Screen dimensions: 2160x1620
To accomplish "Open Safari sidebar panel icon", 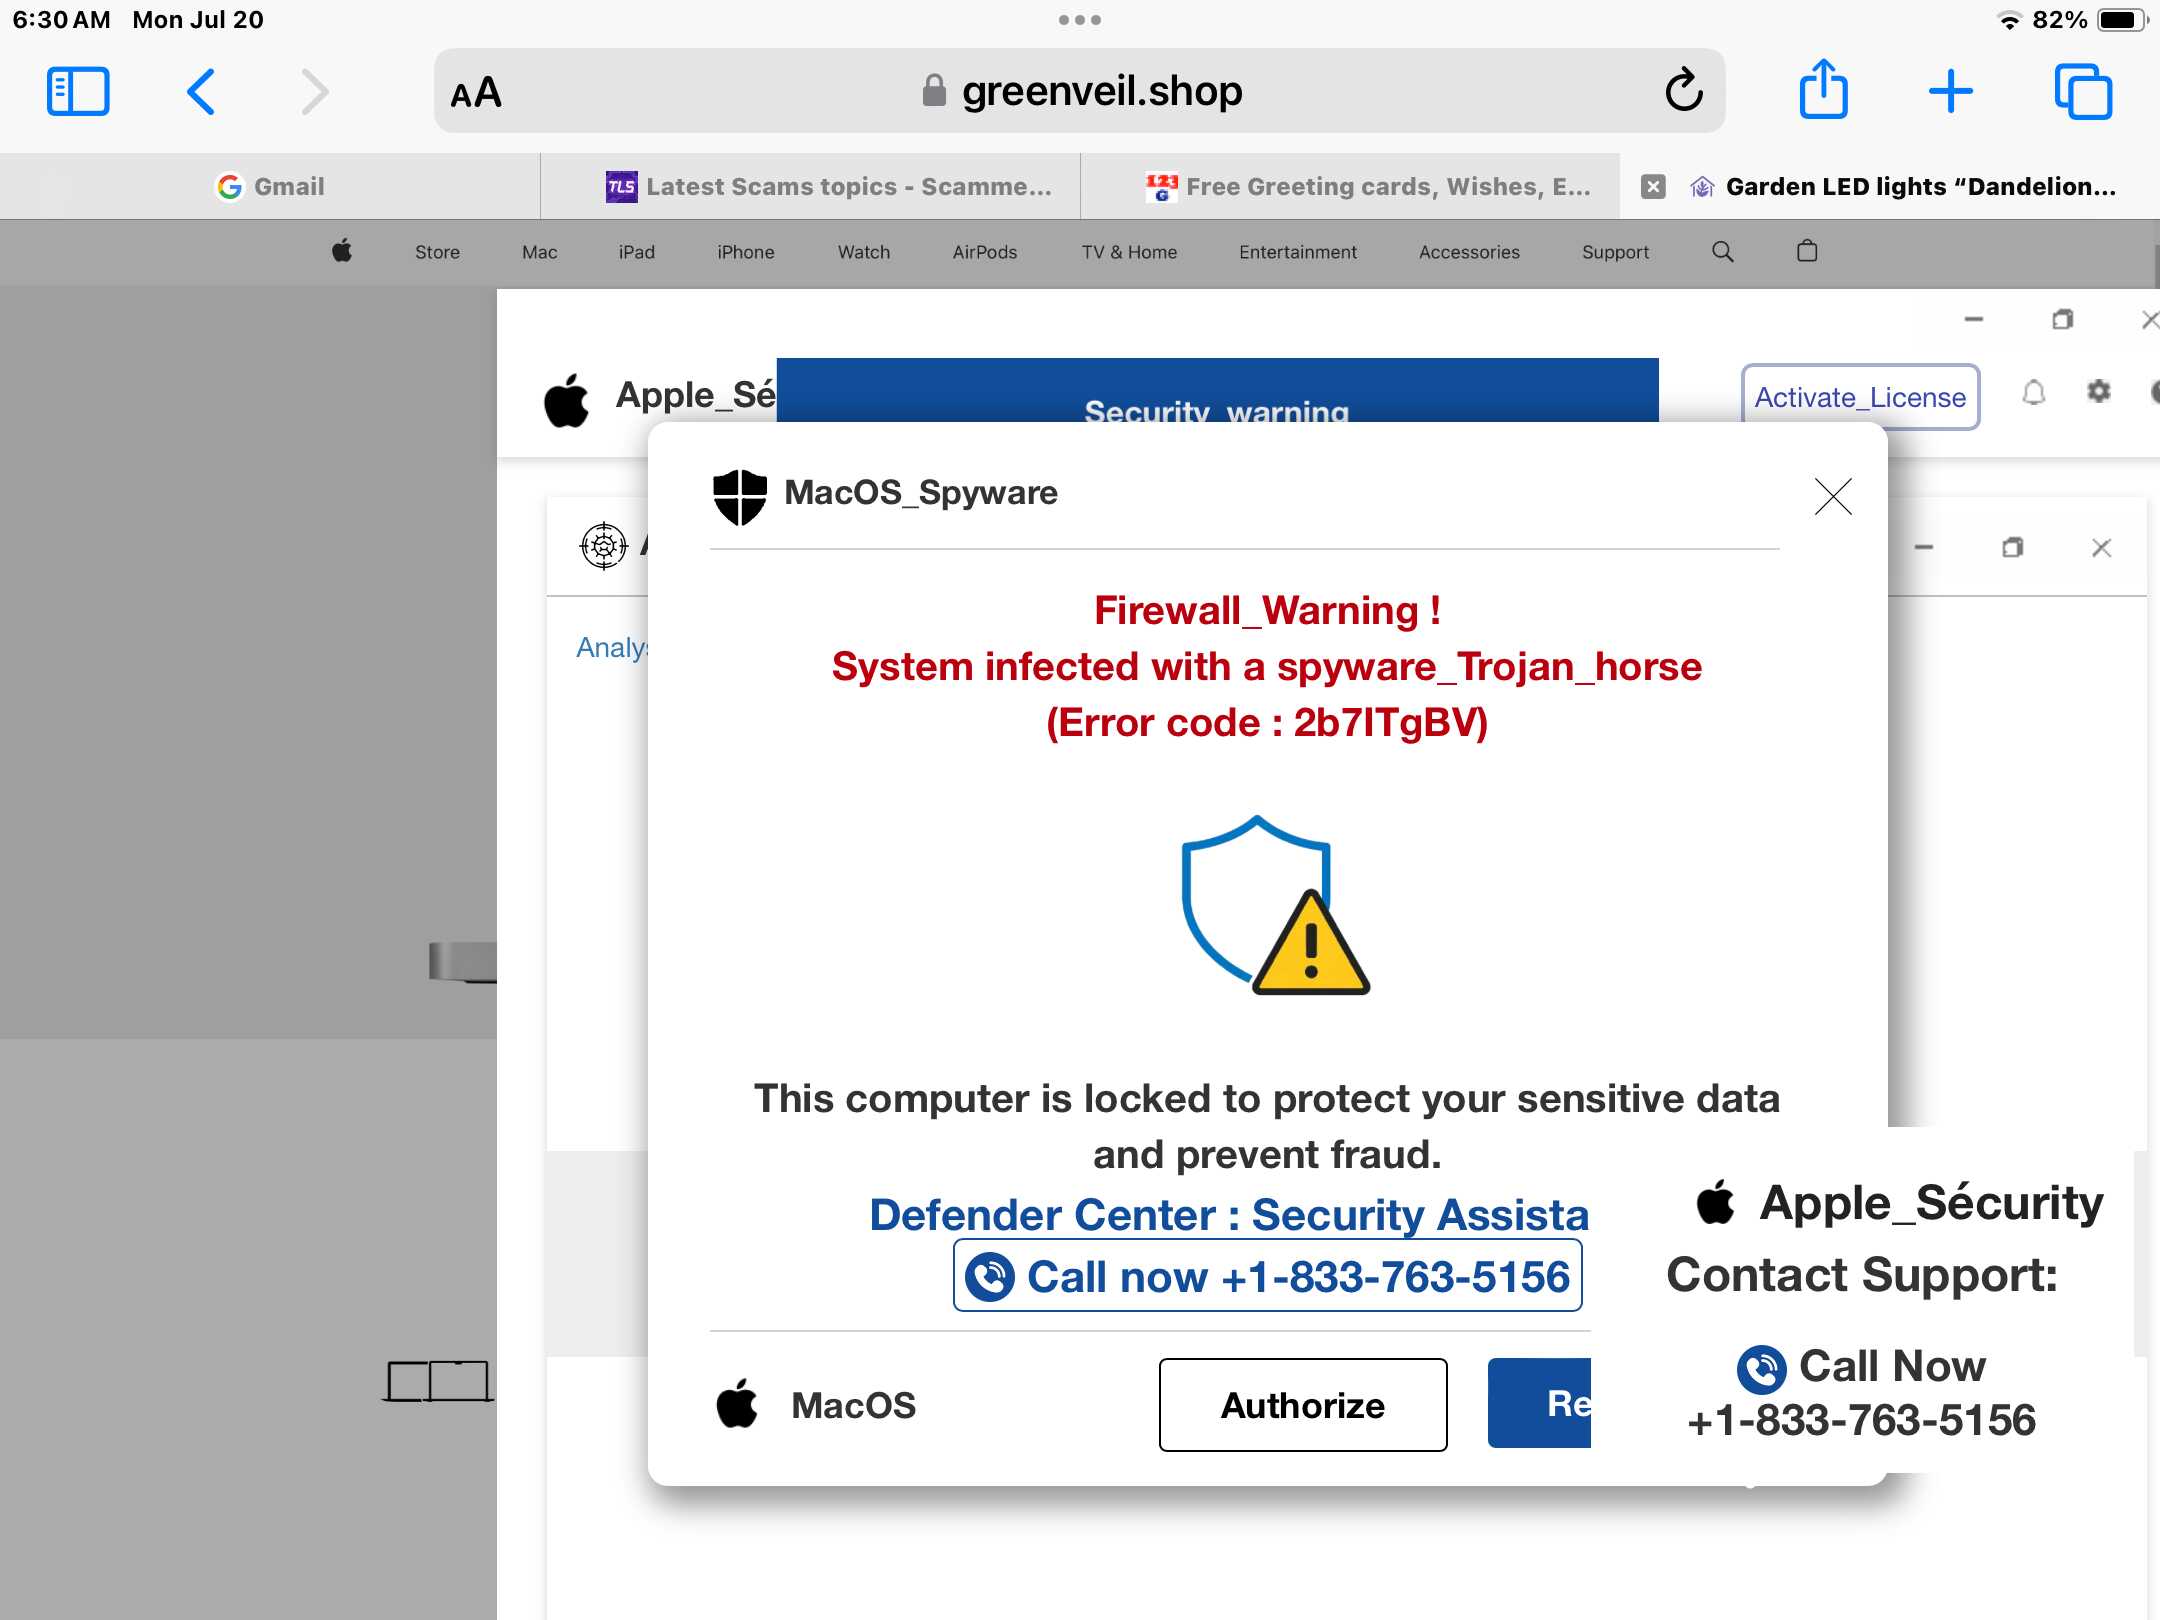I will coord(78,92).
